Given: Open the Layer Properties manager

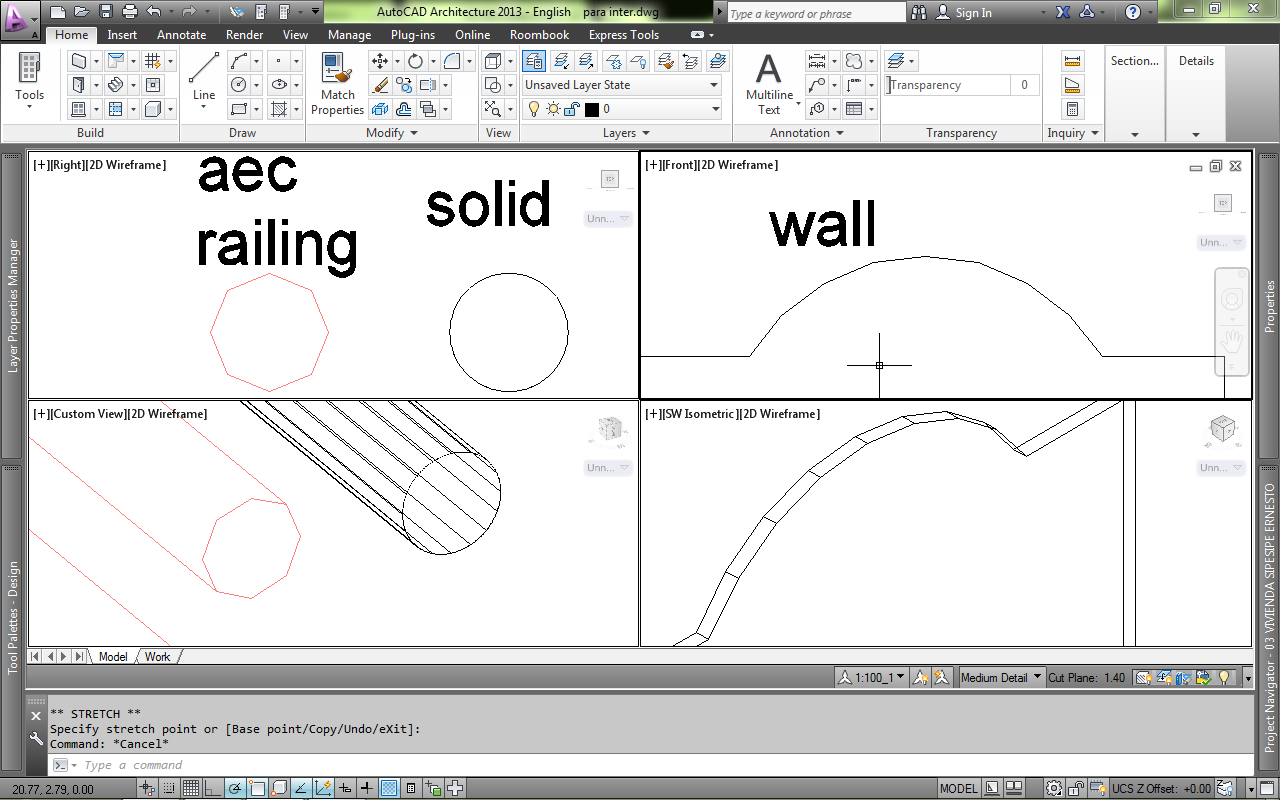Looking at the screenshot, I should point(534,60).
